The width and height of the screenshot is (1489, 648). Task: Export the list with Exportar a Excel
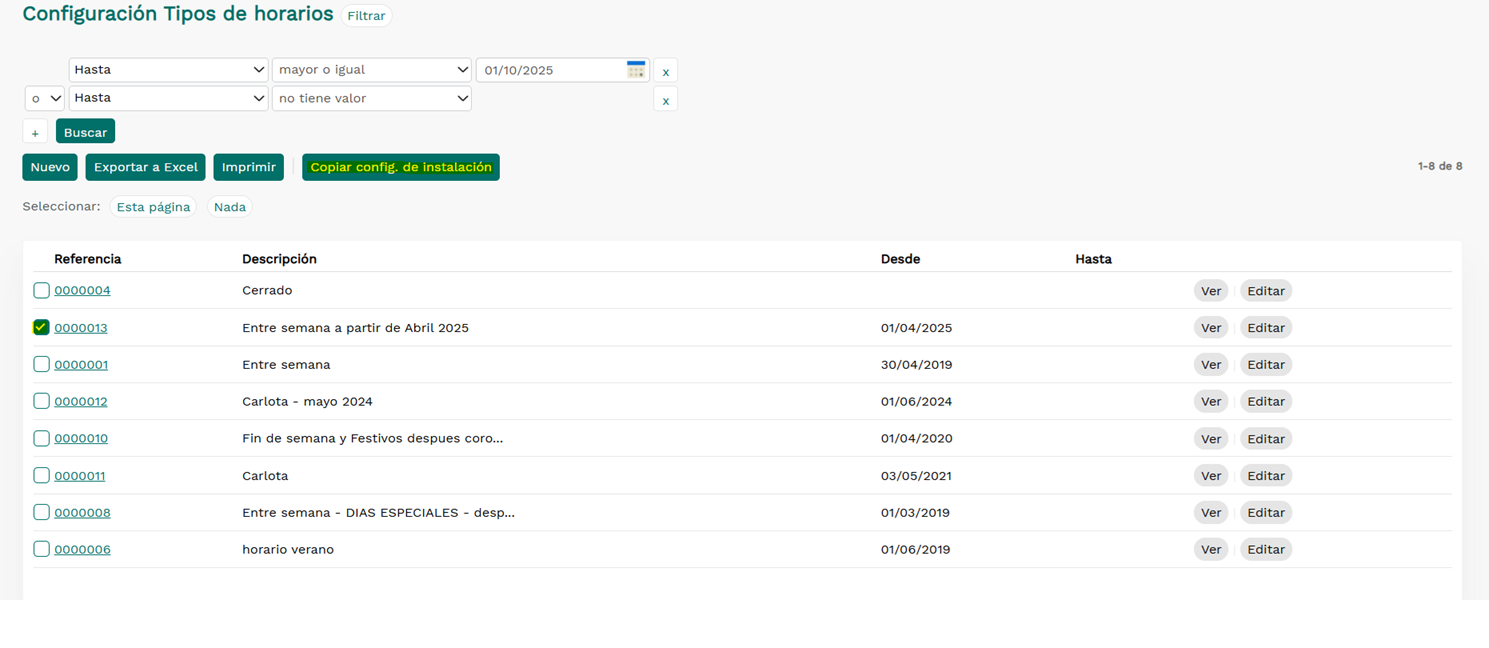[x=145, y=167]
